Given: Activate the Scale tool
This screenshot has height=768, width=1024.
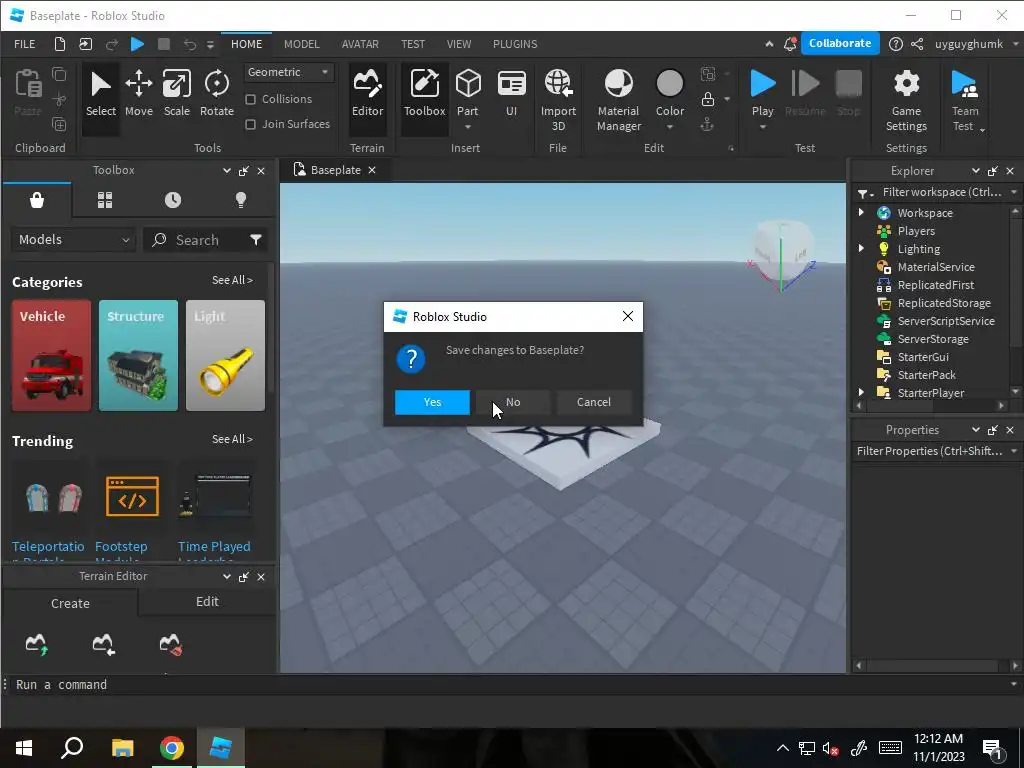Looking at the screenshot, I should pos(176,94).
